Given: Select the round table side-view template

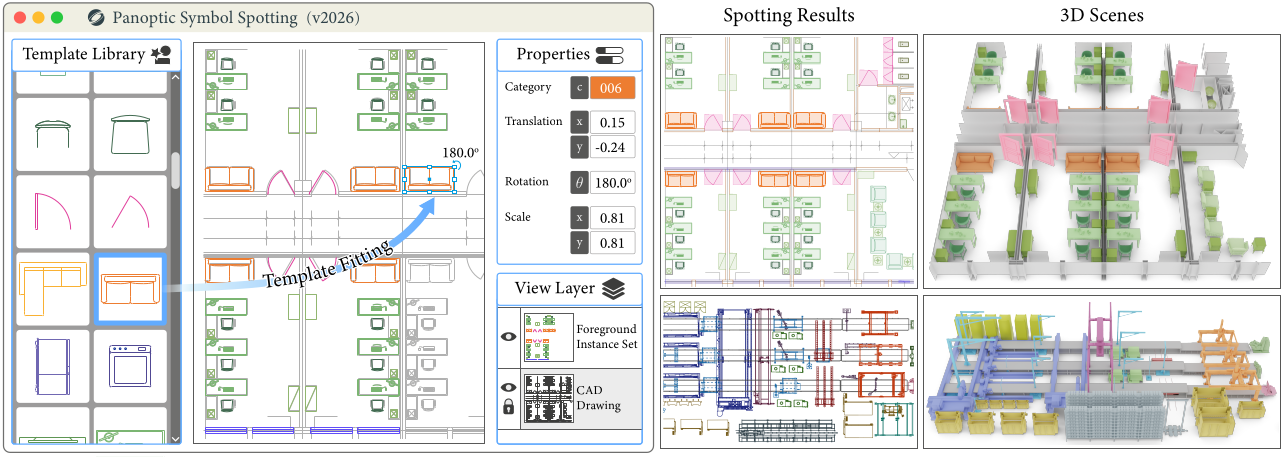Looking at the screenshot, I should (53, 132).
